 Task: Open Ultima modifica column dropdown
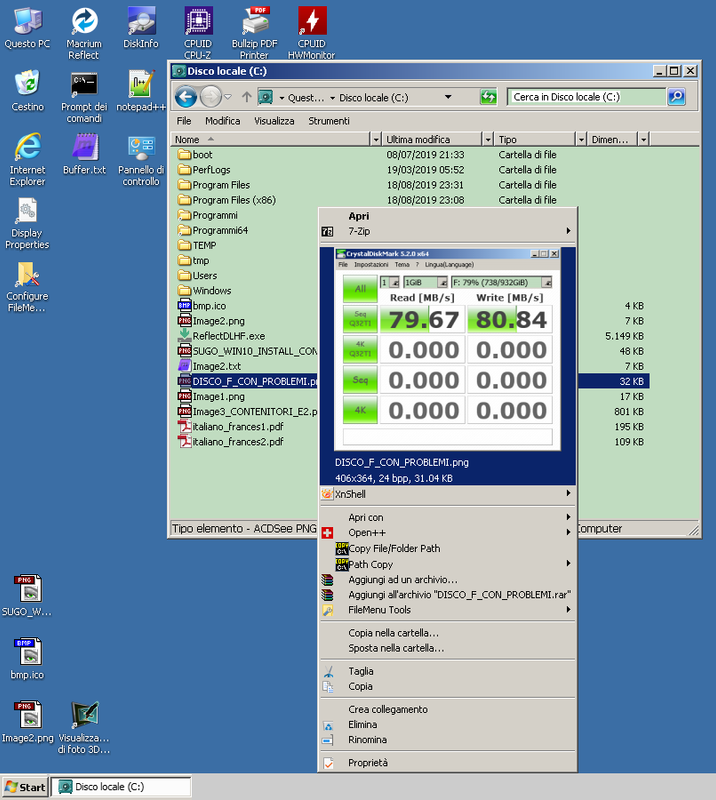click(x=488, y=139)
